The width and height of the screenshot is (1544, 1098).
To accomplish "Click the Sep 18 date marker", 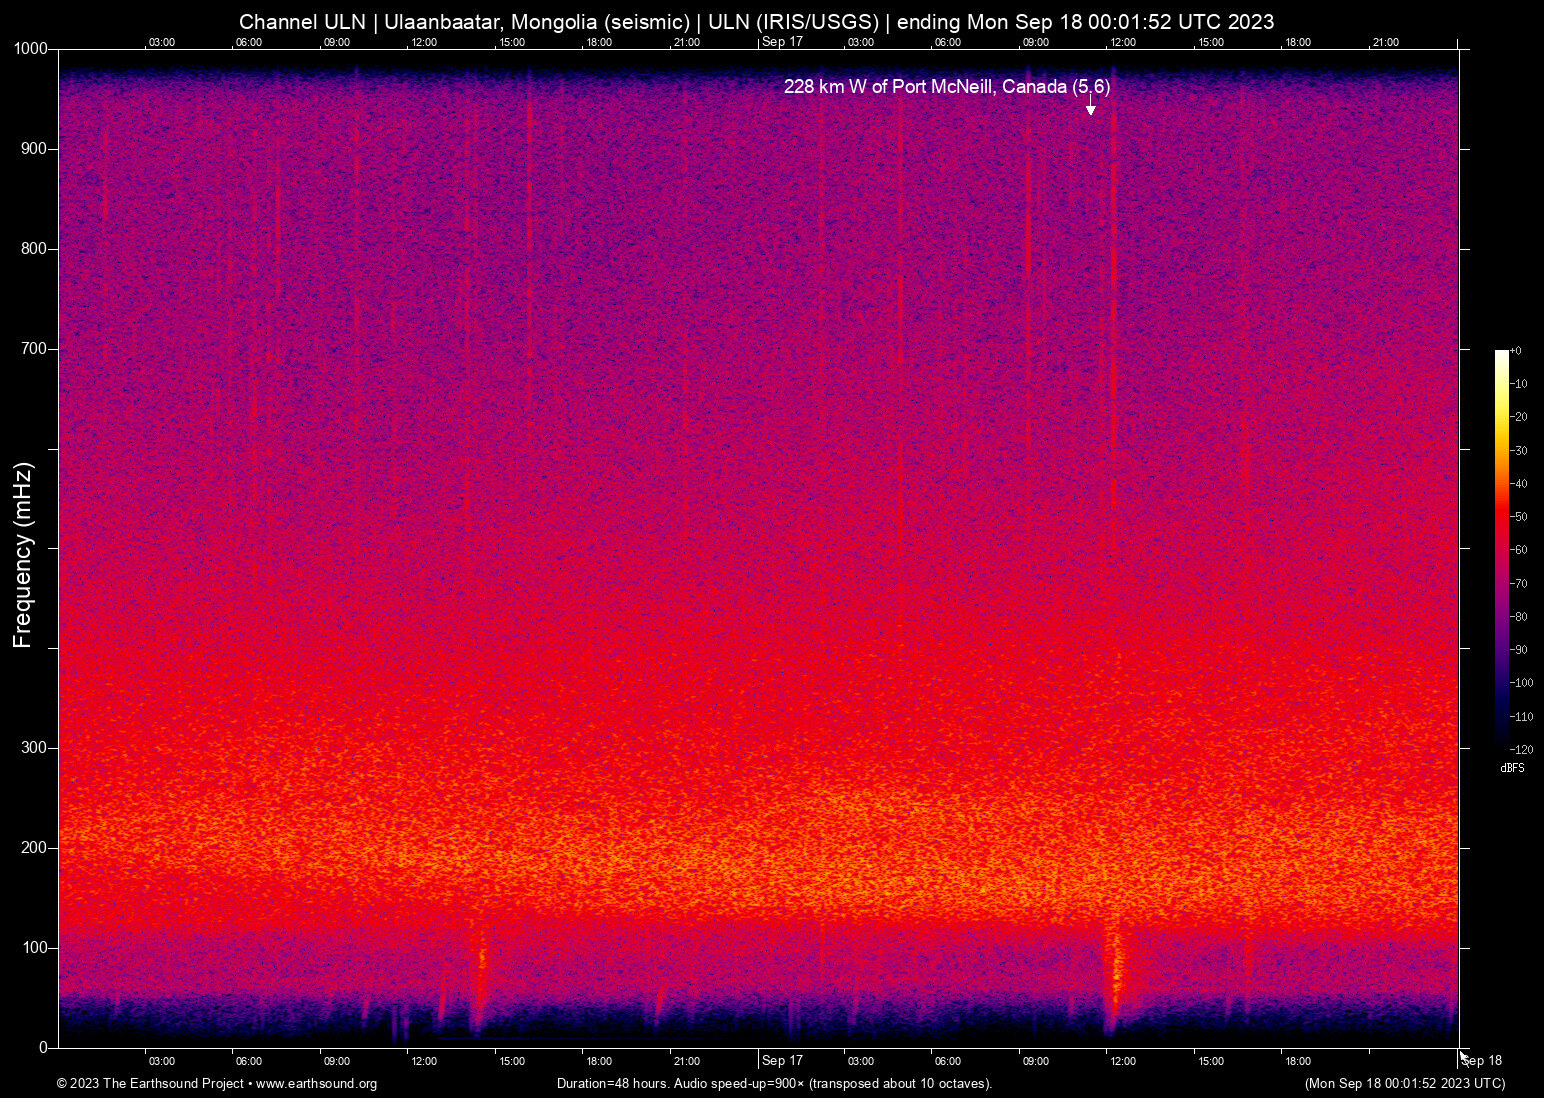I will coord(1482,1061).
